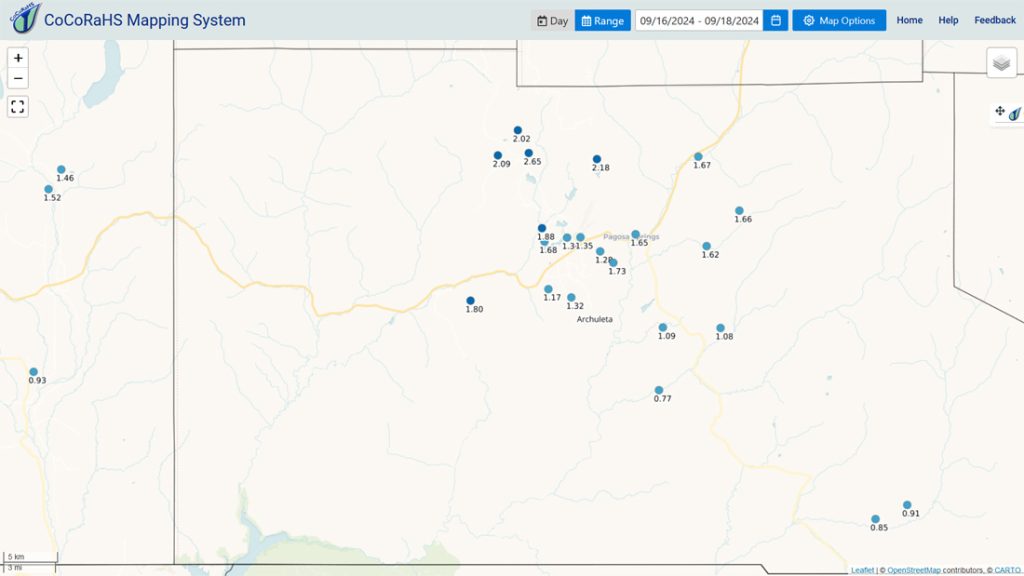Image resolution: width=1024 pixels, height=576 pixels.
Task: Open Leaflet attribution link
Action: (862, 570)
